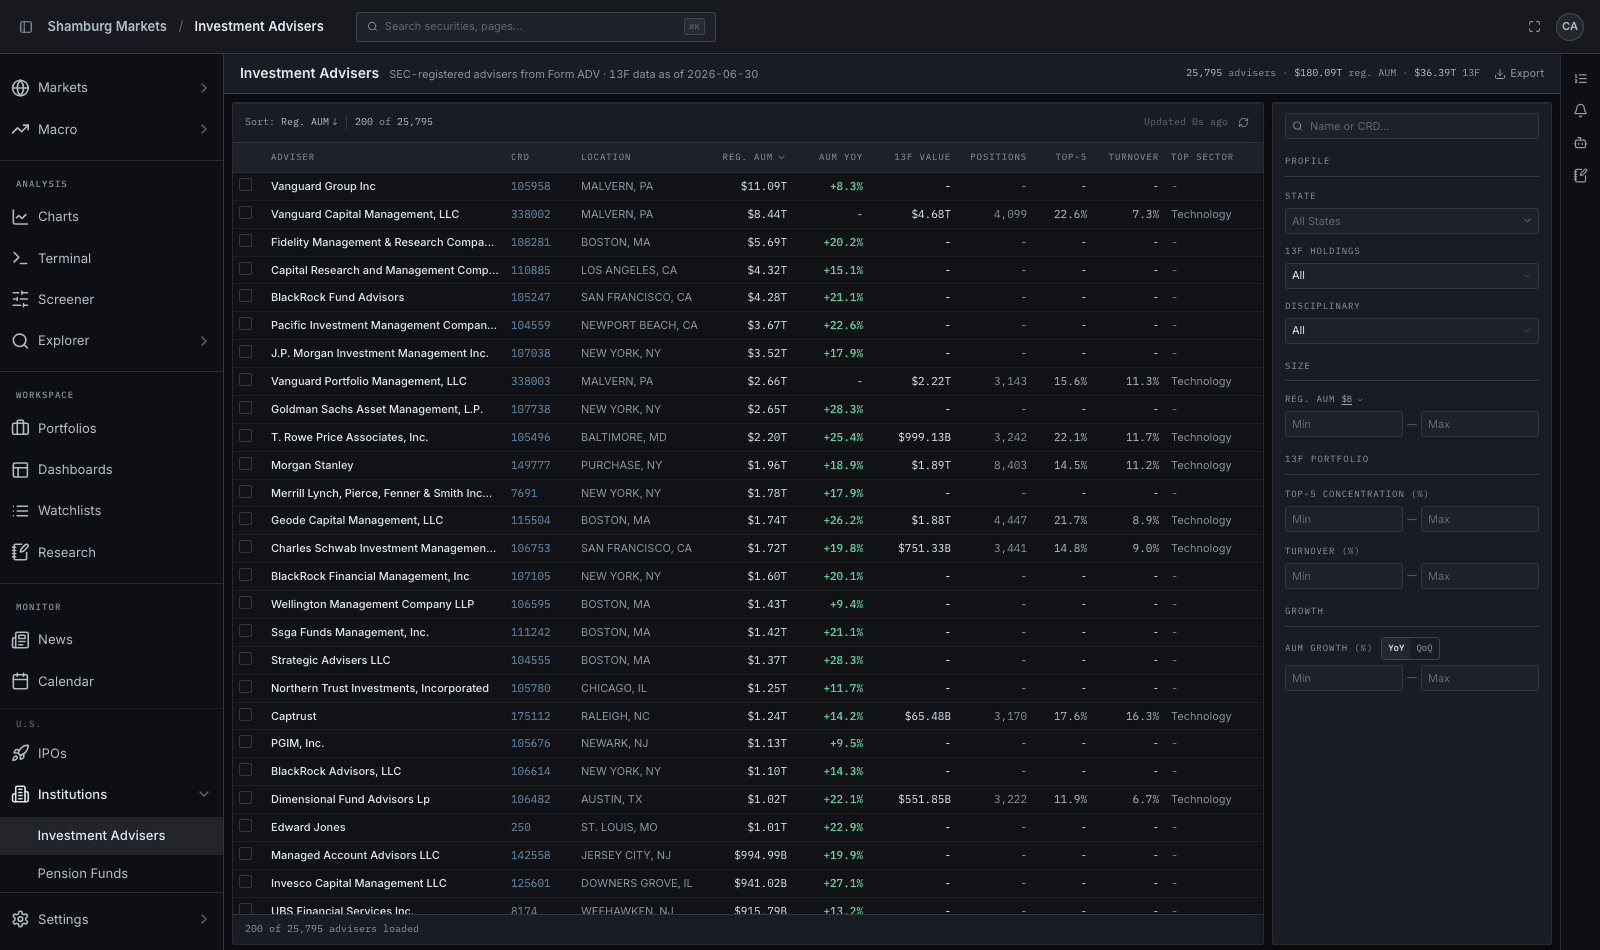Image resolution: width=1600 pixels, height=950 pixels.
Task: Open the notifications bell icon
Action: pos(1580,111)
